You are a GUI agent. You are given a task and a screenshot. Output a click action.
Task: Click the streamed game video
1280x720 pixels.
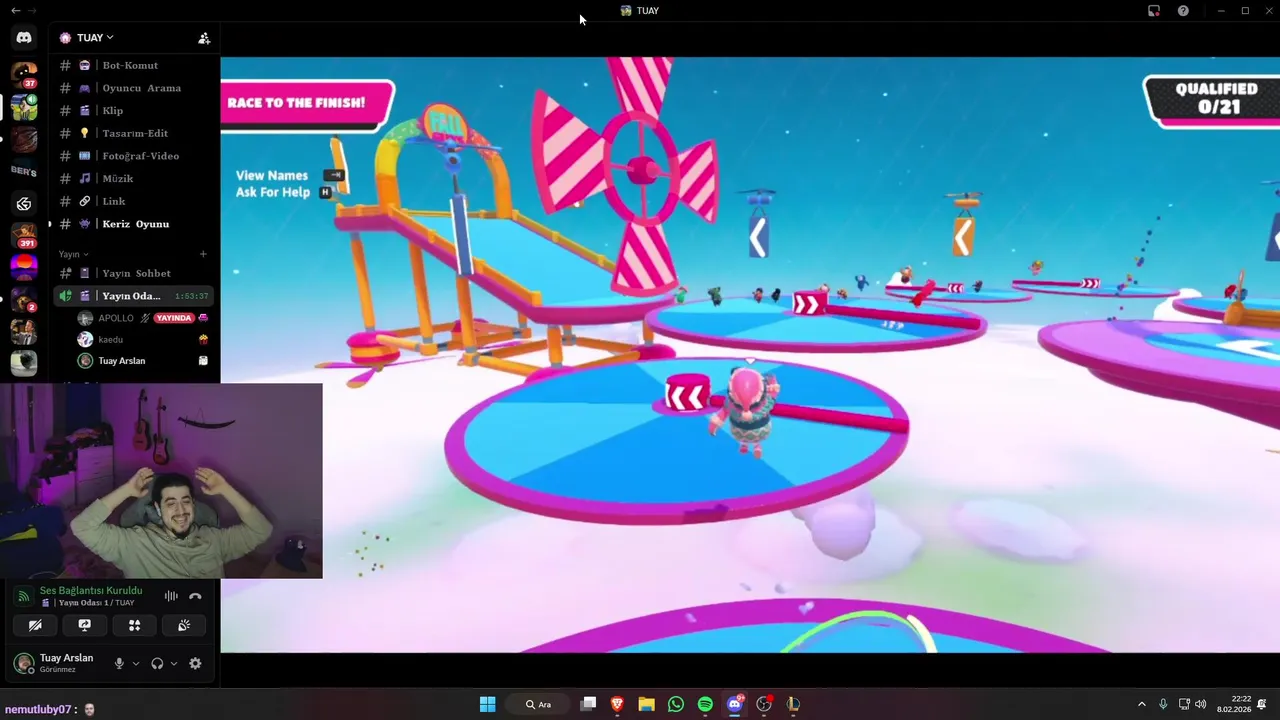[x=750, y=354]
